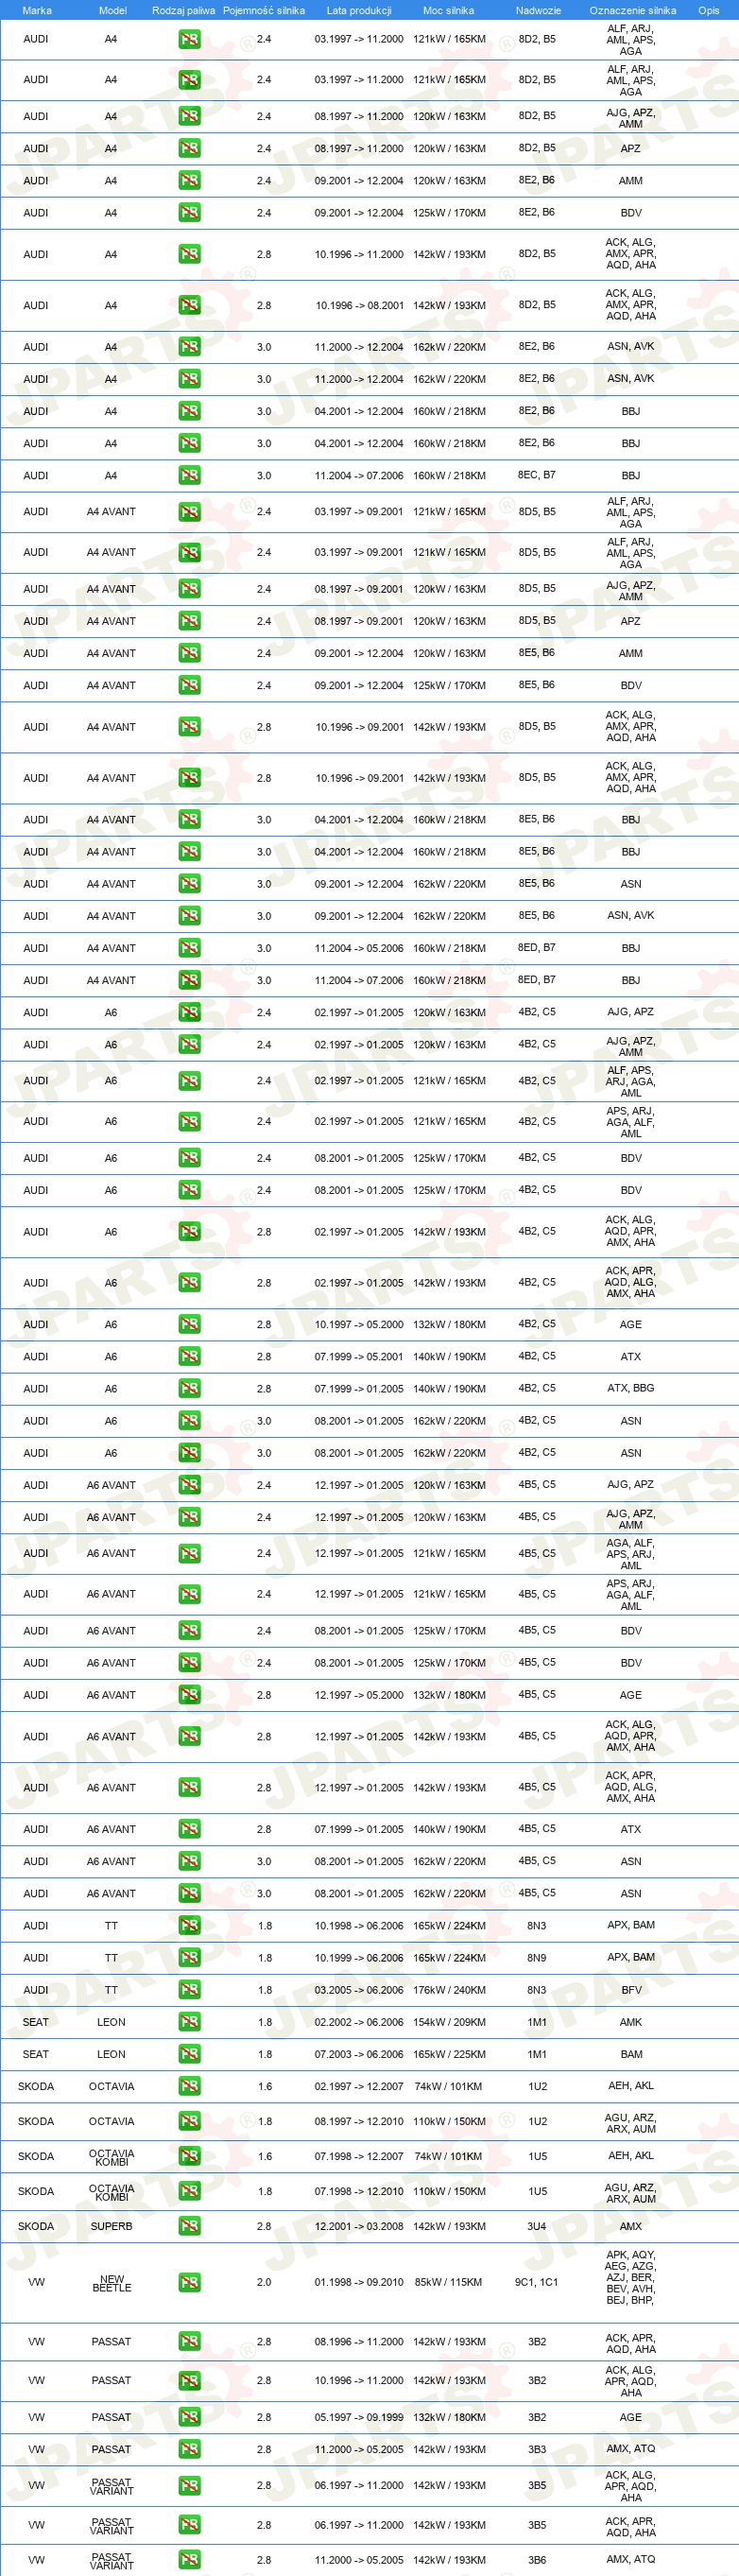Screen dimensions: 739x2576
Task: Click the 85kW / 115KM power cell
Action: click(448, 2282)
